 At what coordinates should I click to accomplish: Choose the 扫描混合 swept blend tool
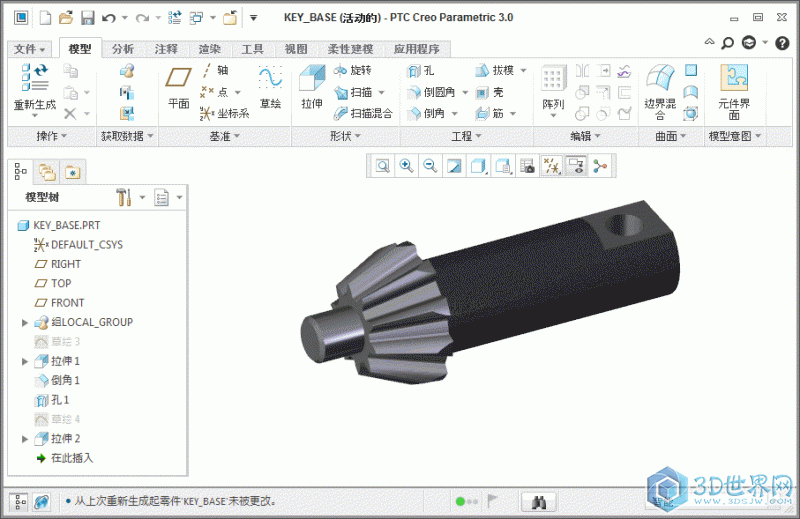click(363, 113)
